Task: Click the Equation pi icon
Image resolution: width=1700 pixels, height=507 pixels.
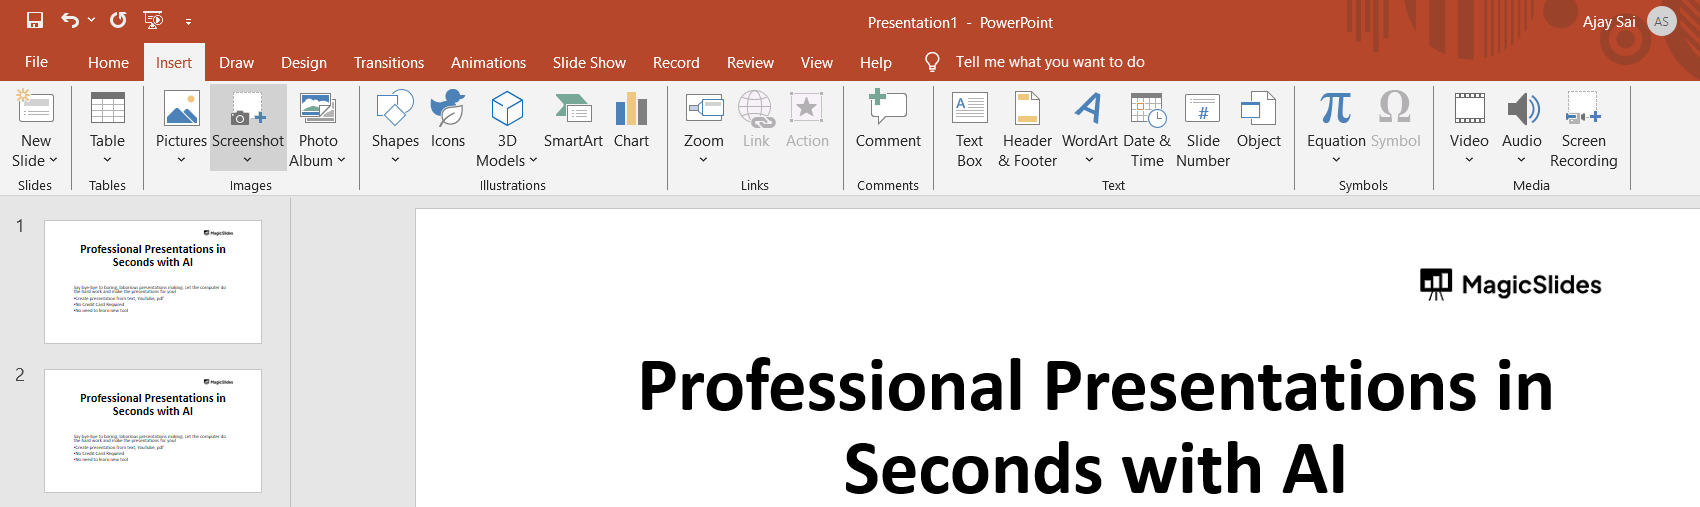Action: click(x=1335, y=108)
